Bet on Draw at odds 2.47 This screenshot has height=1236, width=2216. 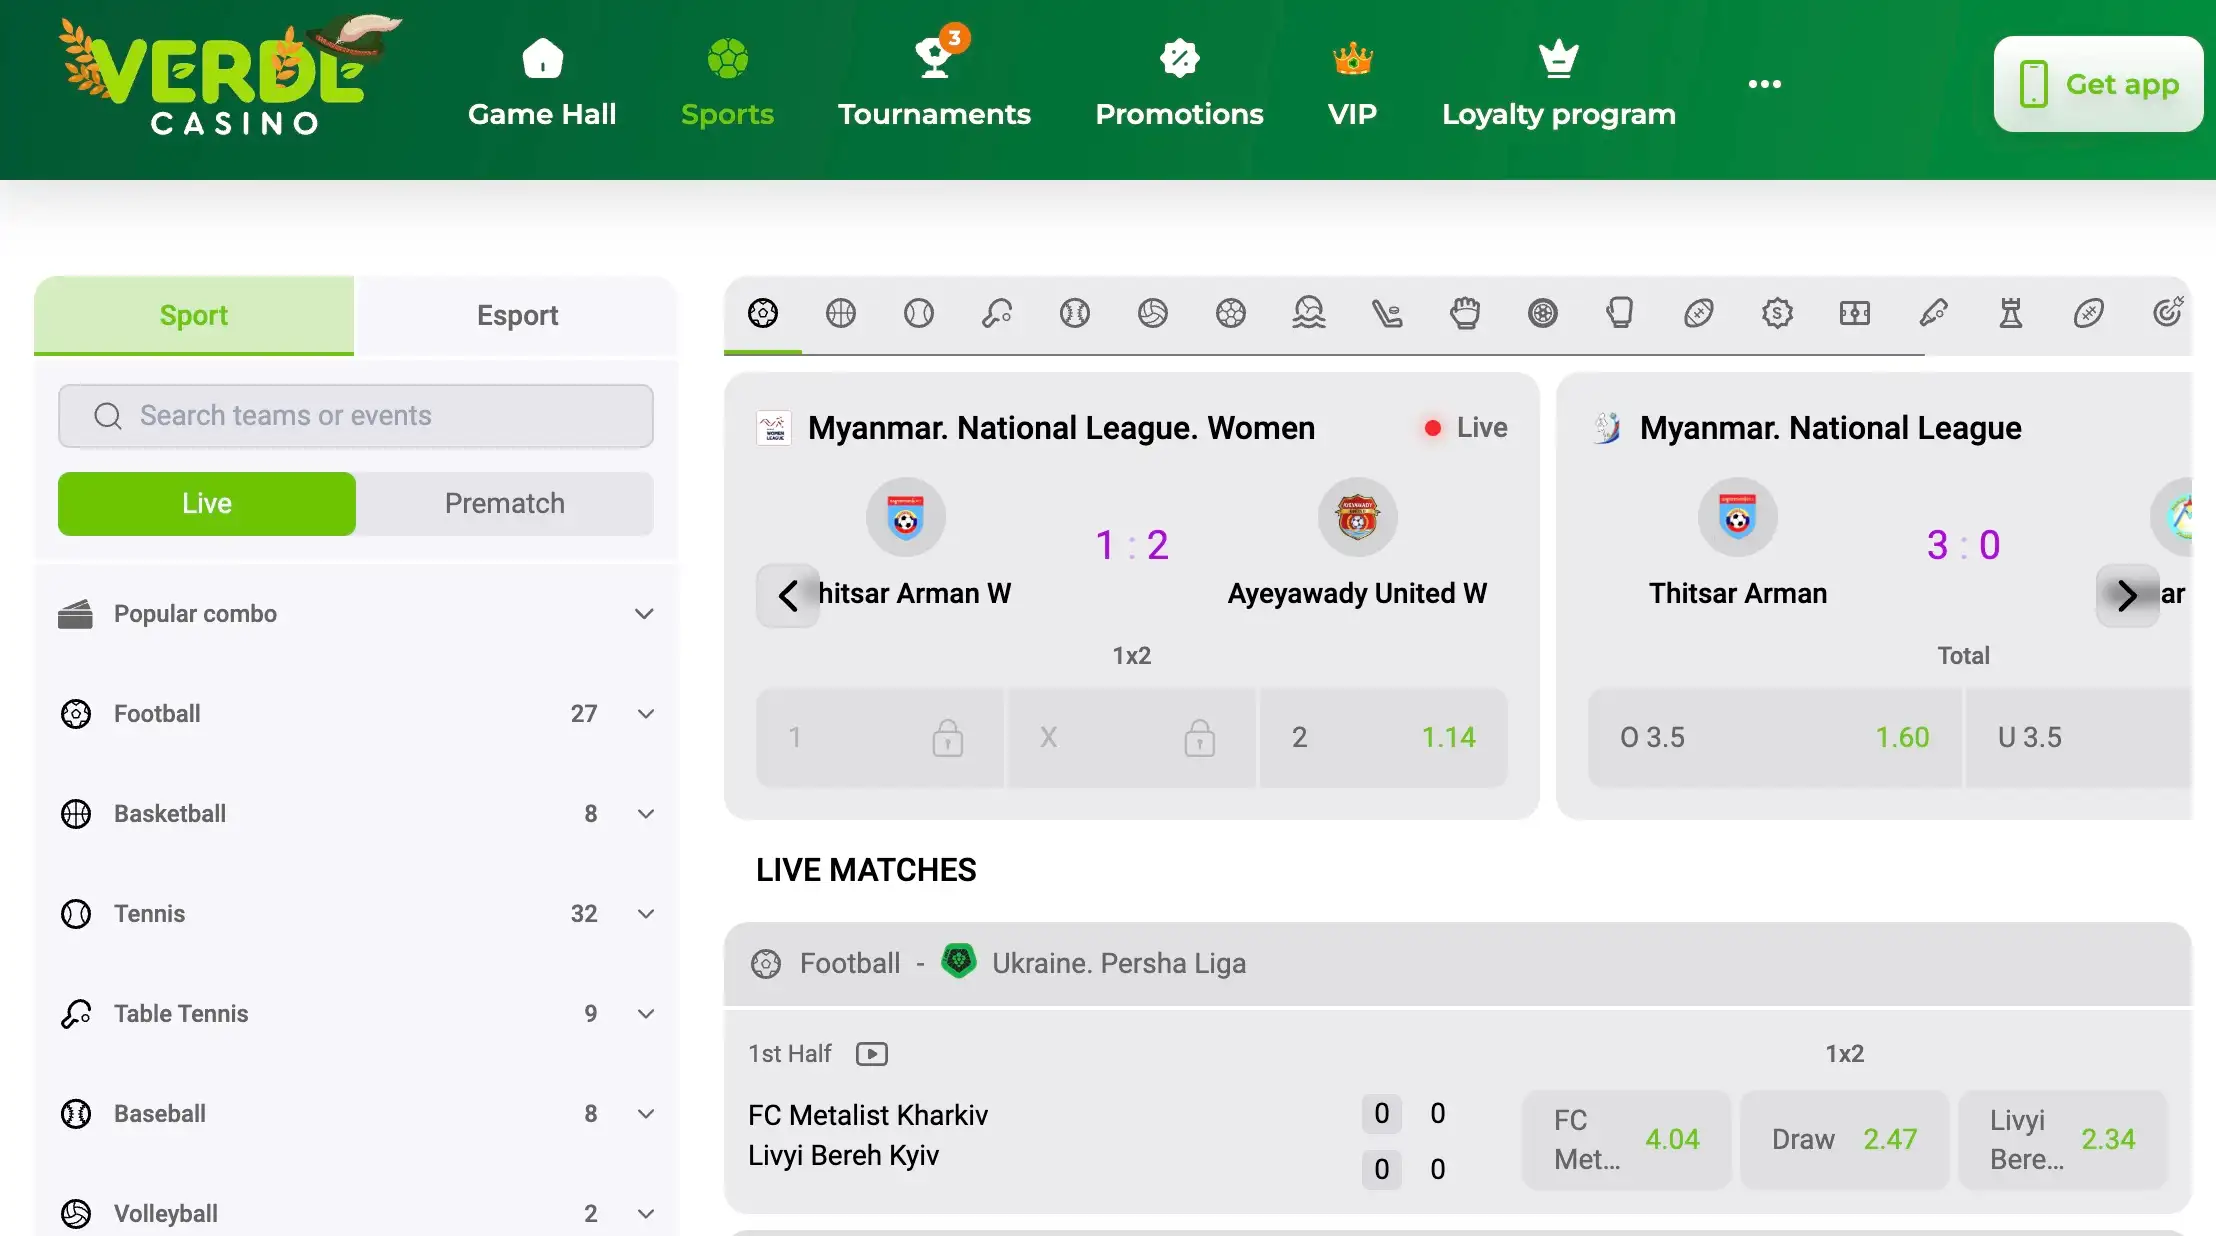(x=1844, y=1140)
